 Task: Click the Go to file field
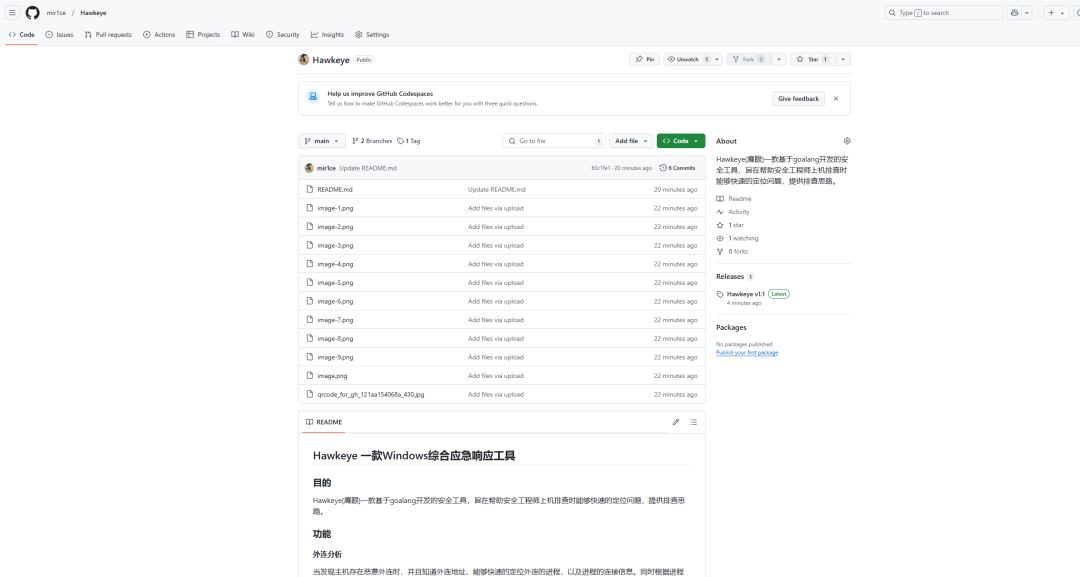point(554,140)
